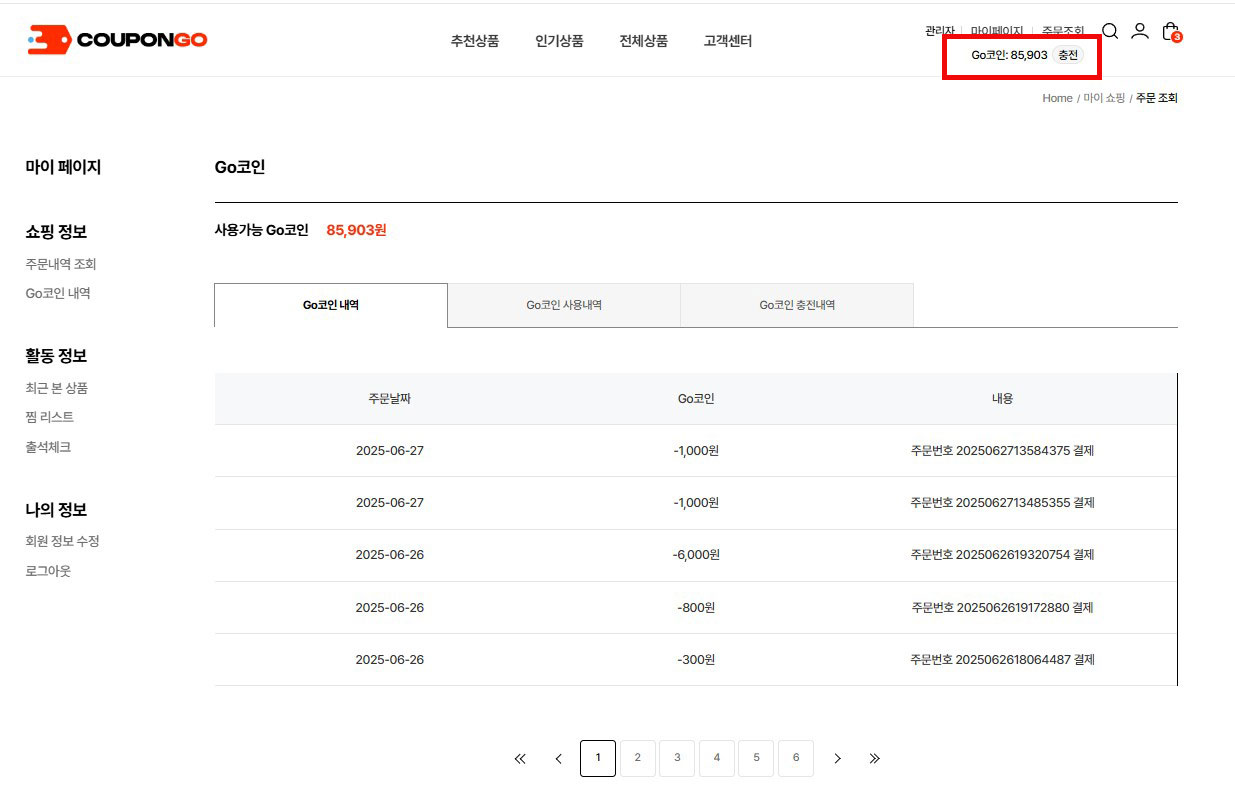Click the -300원 amount cell
This screenshot has height=787, width=1235.
click(696, 660)
